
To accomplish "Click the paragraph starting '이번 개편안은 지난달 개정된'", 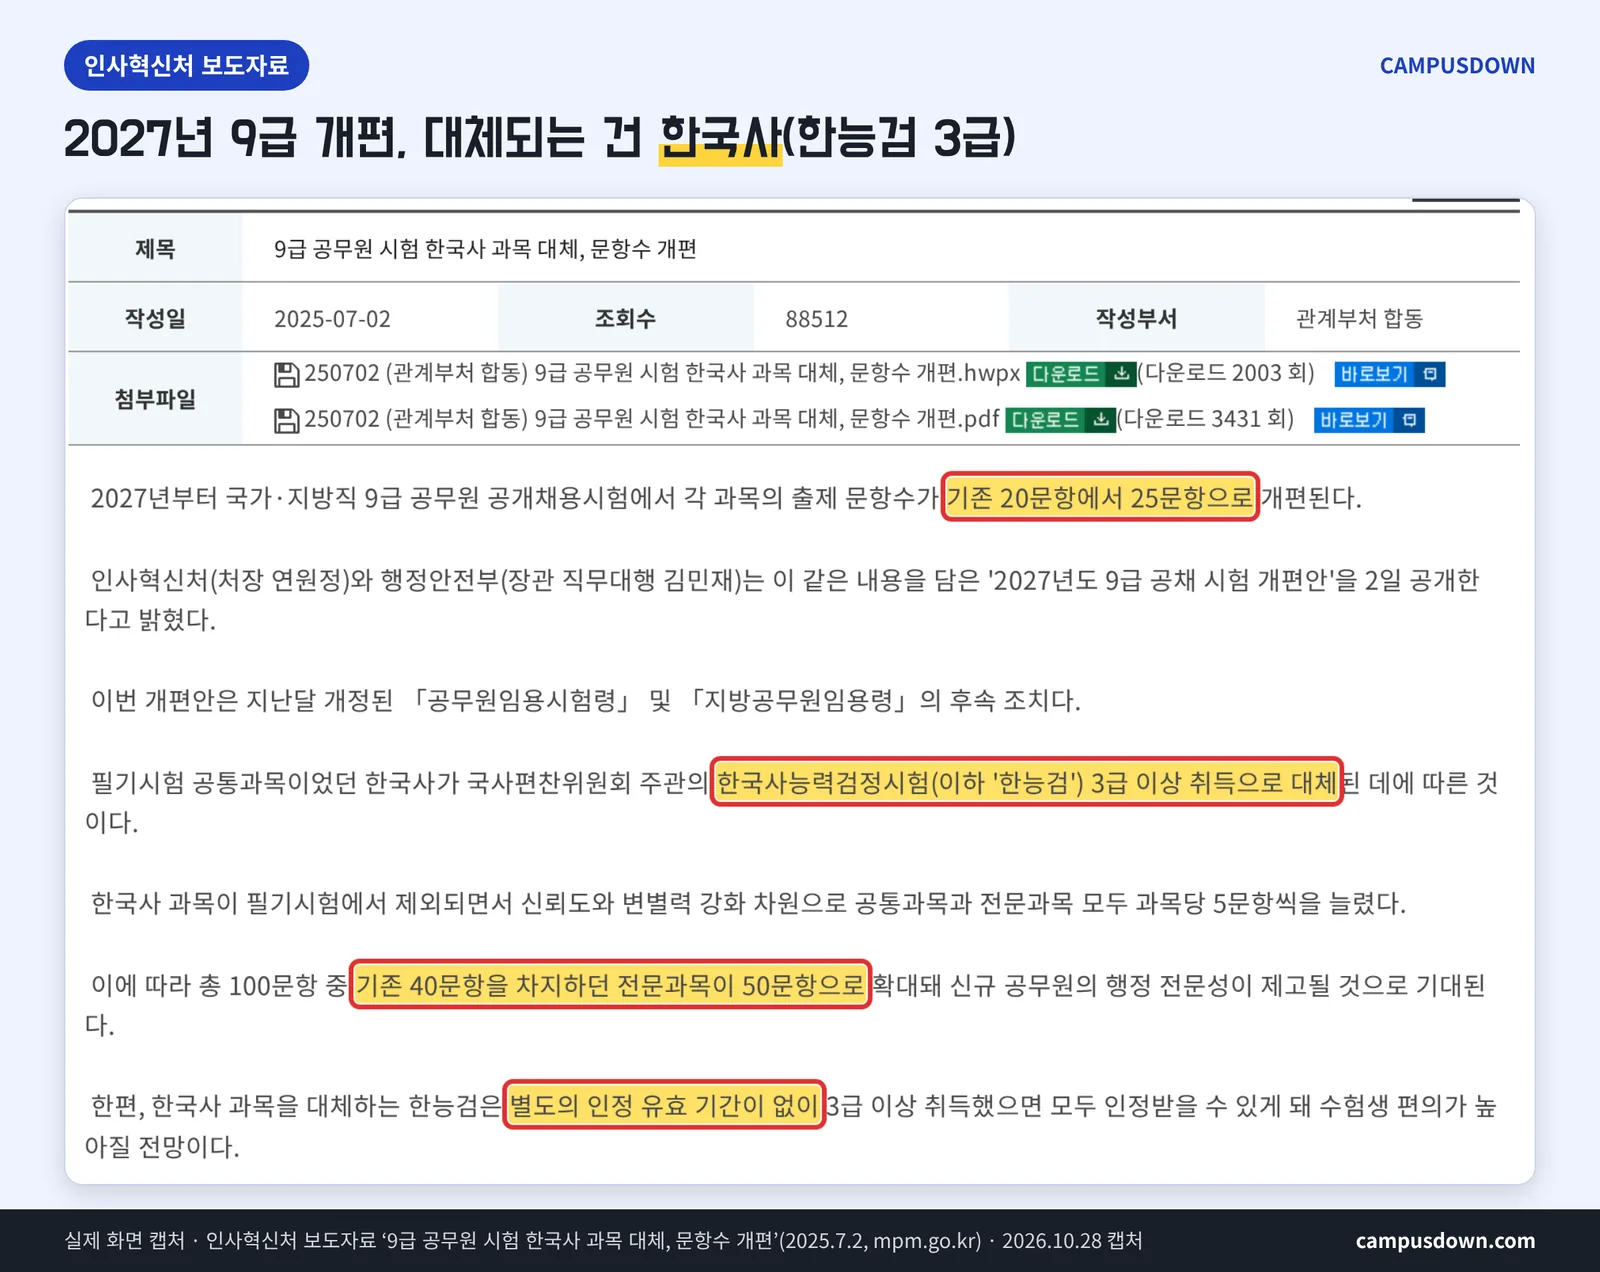I will [586, 701].
